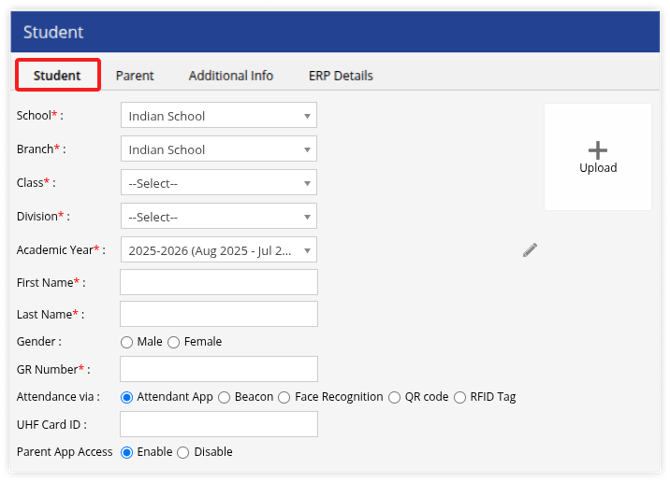Disable Parent App Access
The width and height of the screenshot is (670, 482).
click(183, 452)
